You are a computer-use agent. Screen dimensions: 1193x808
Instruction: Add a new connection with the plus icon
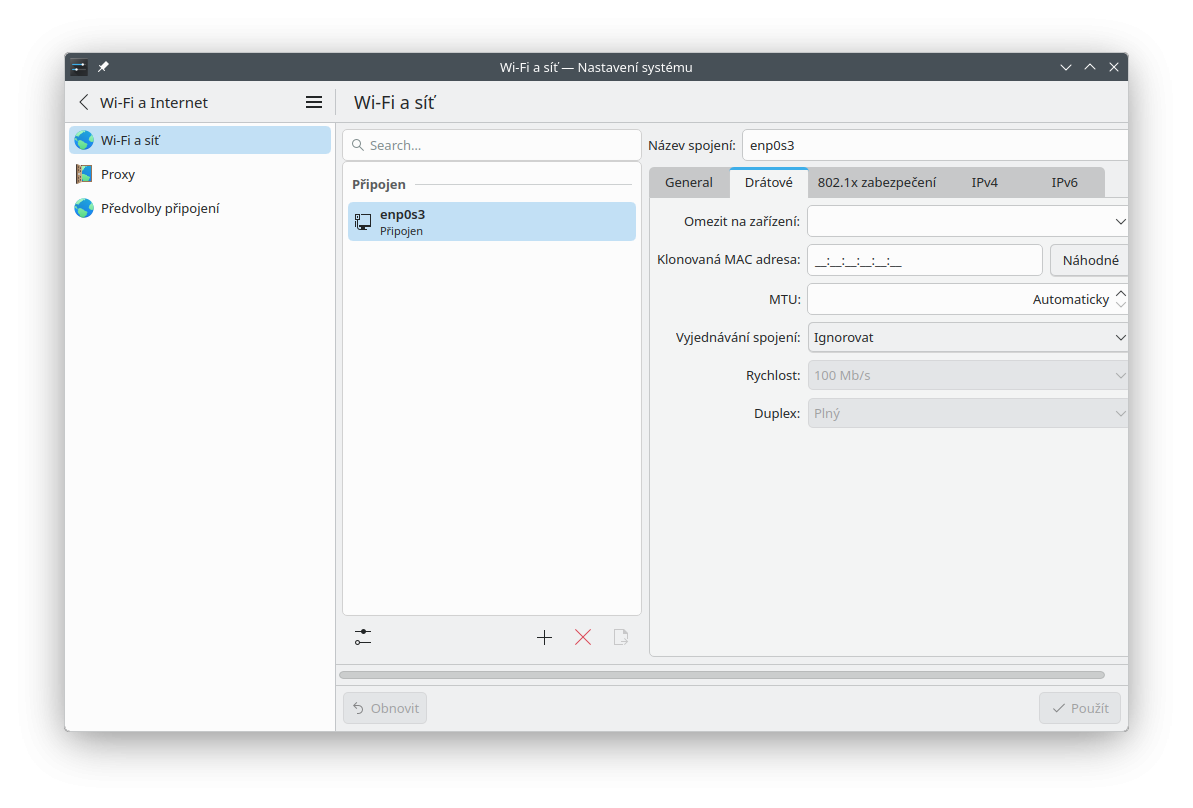544,637
